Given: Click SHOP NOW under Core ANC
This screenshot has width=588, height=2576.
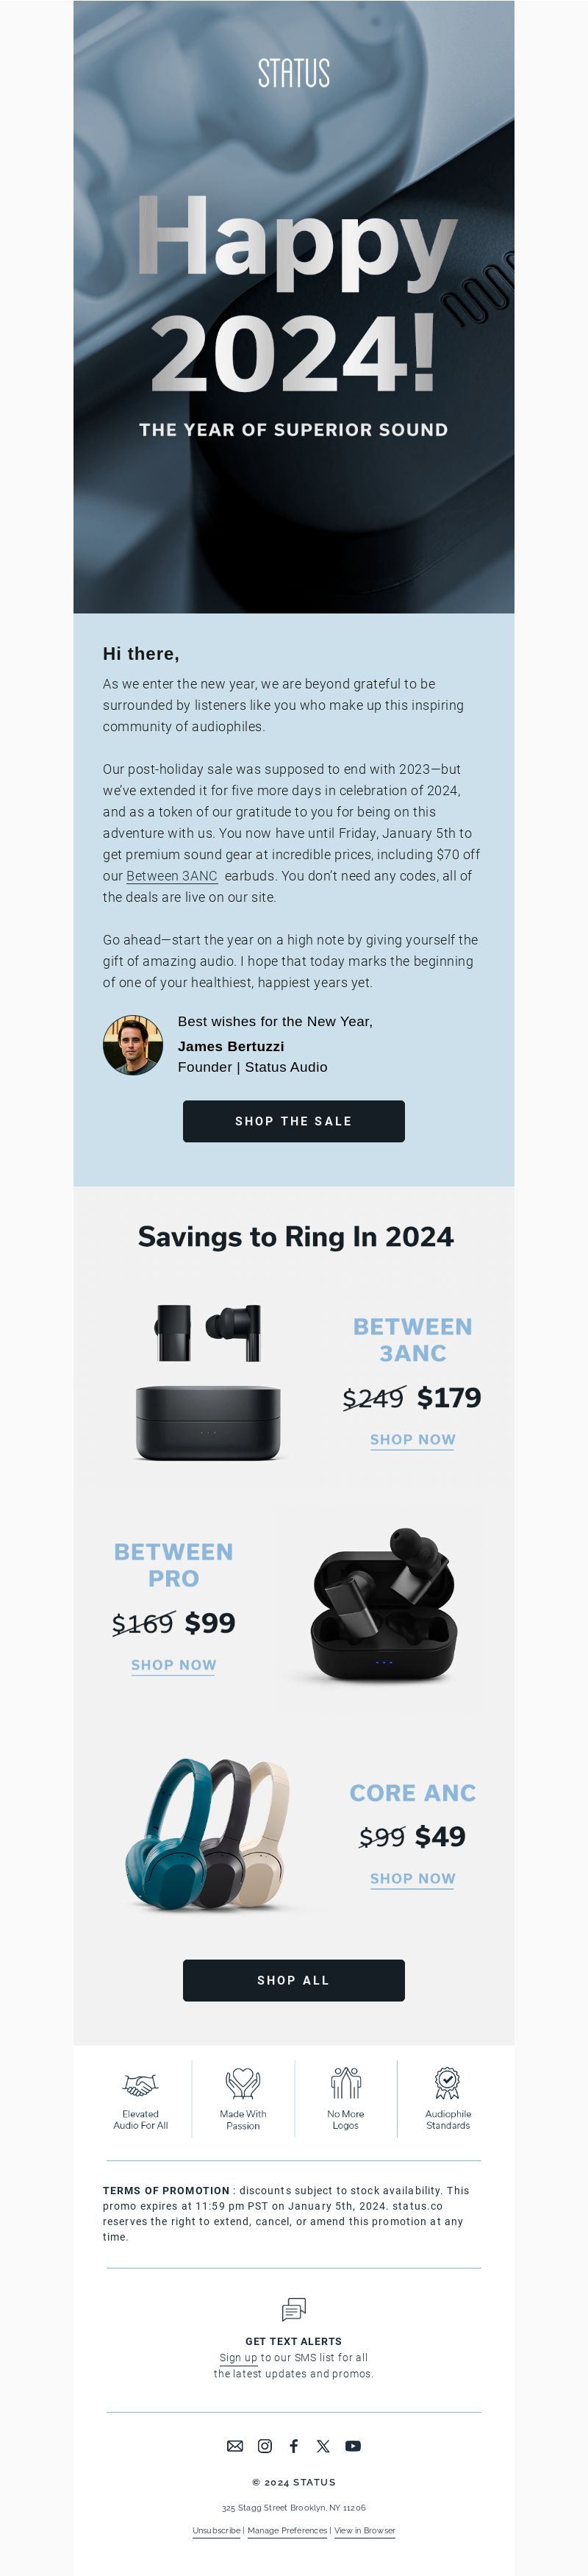Looking at the screenshot, I should pyautogui.click(x=413, y=1879).
